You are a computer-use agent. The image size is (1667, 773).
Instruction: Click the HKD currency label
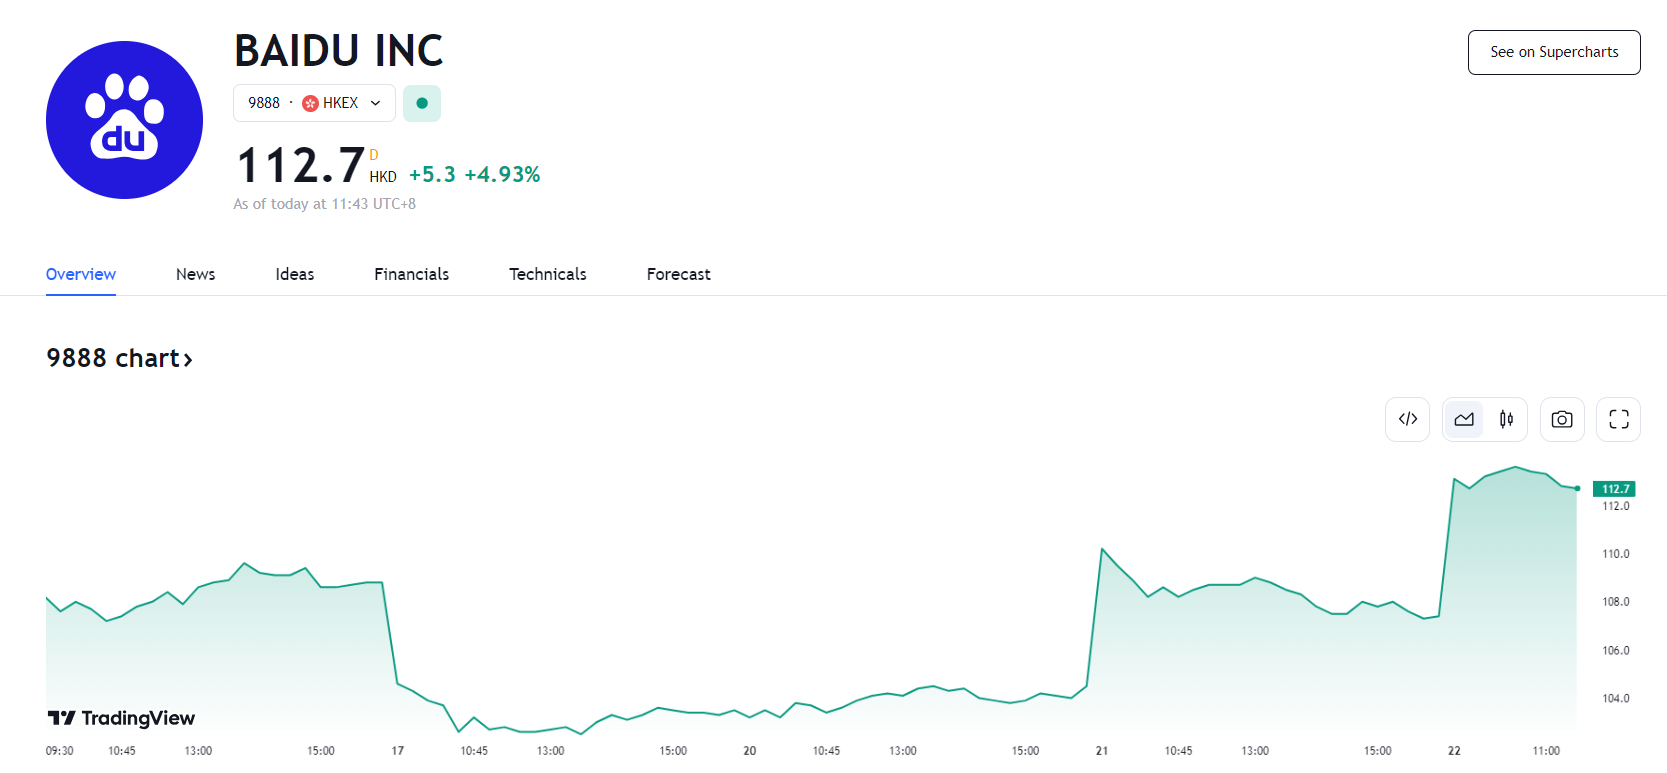[383, 177]
